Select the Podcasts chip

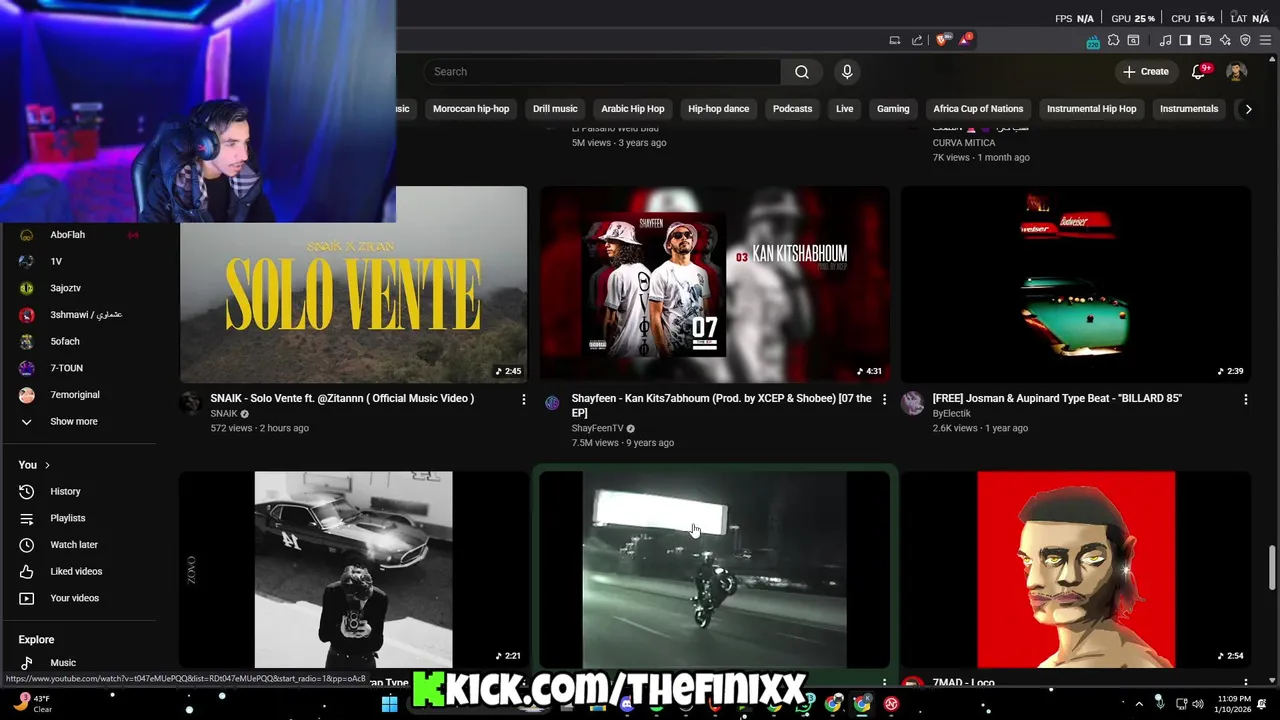(x=792, y=108)
